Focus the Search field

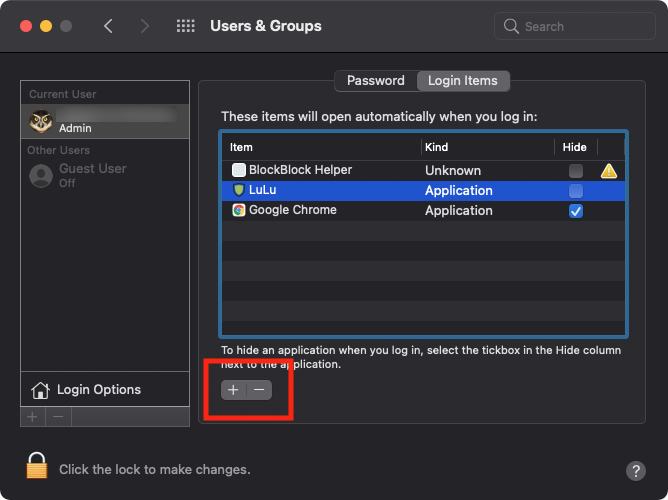coord(574,26)
